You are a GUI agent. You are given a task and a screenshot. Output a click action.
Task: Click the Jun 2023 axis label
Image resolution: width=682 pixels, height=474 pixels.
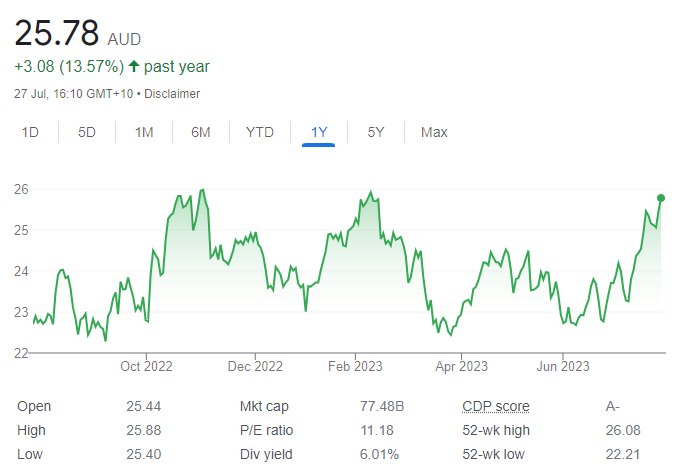pos(563,367)
